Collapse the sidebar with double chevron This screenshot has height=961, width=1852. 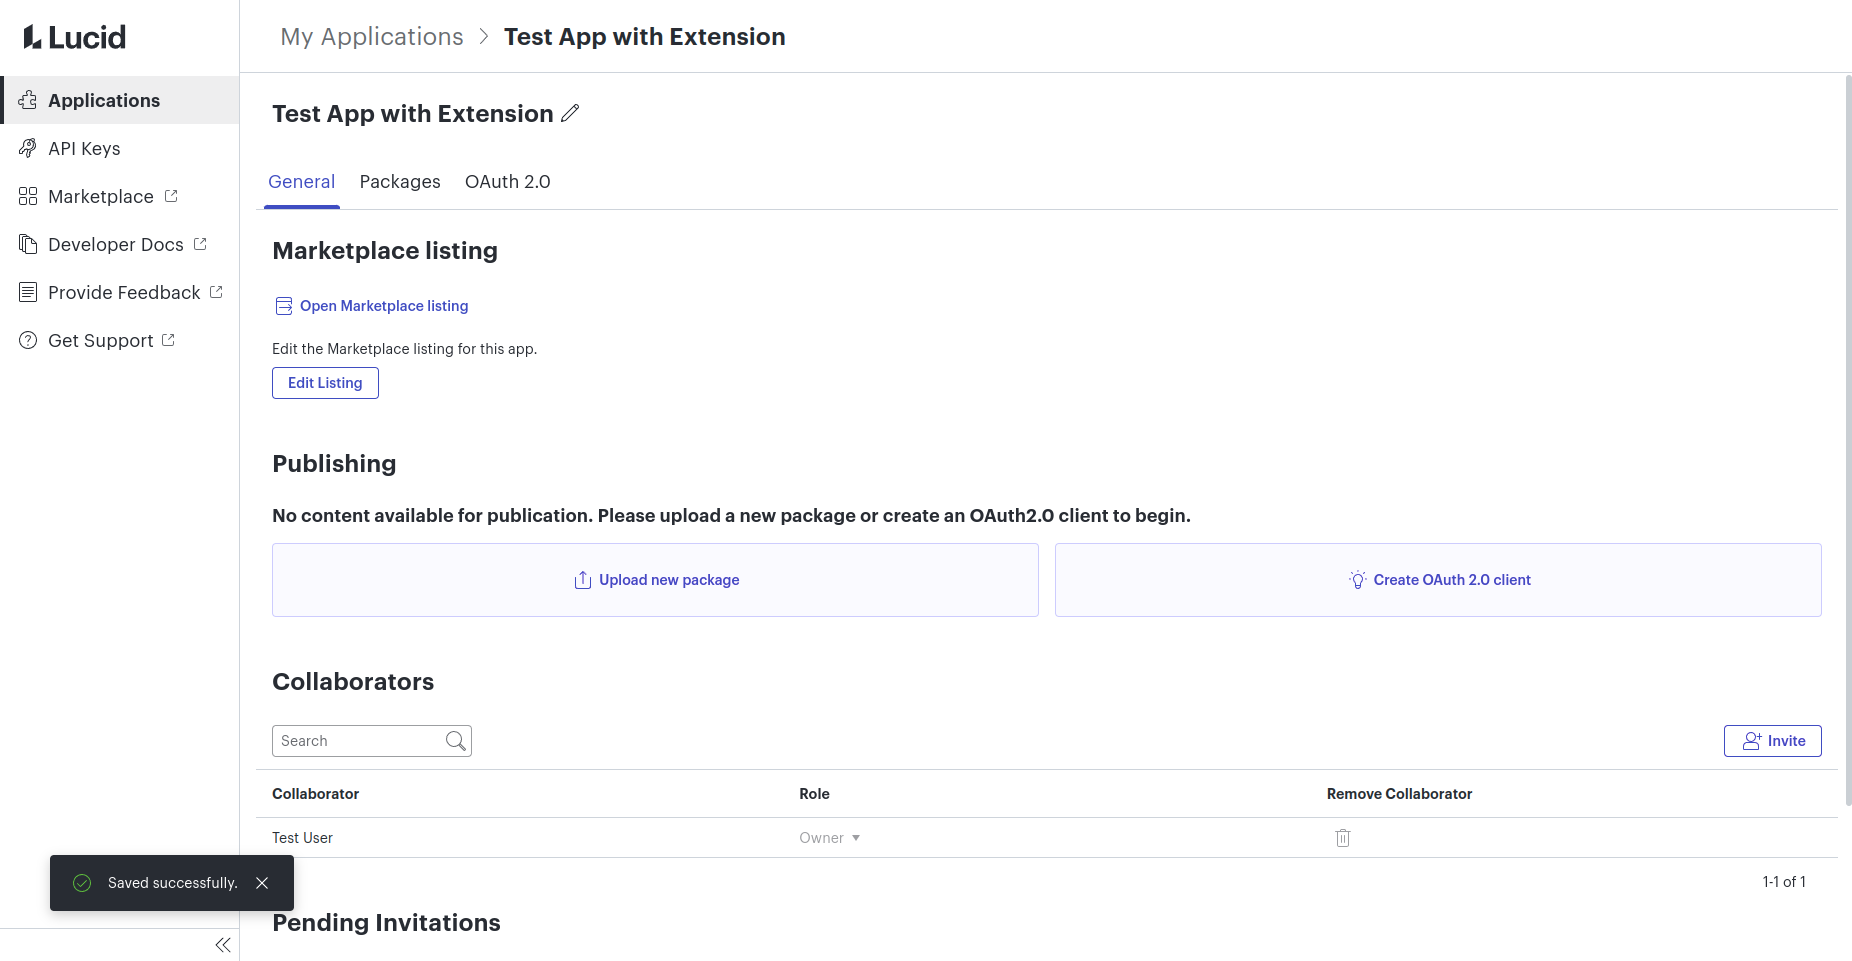pyautogui.click(x=223, y=945)
